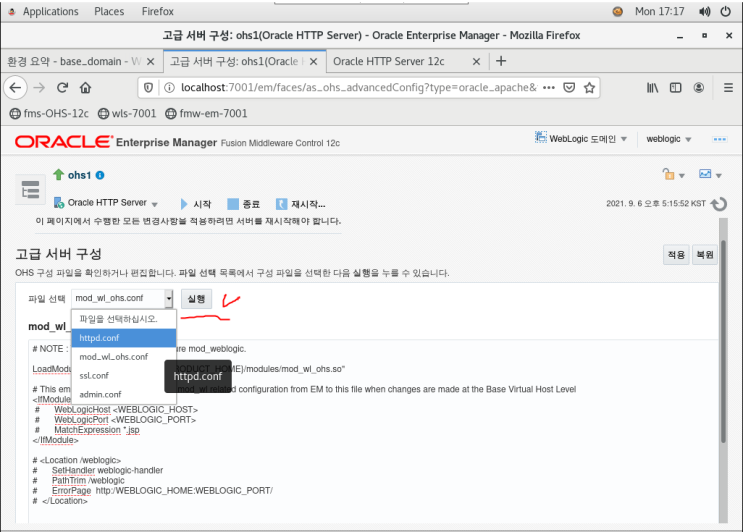This screenshot has height=532, width=743.
Task: Stop the server with 종료
Action: [x=244, y=204]
